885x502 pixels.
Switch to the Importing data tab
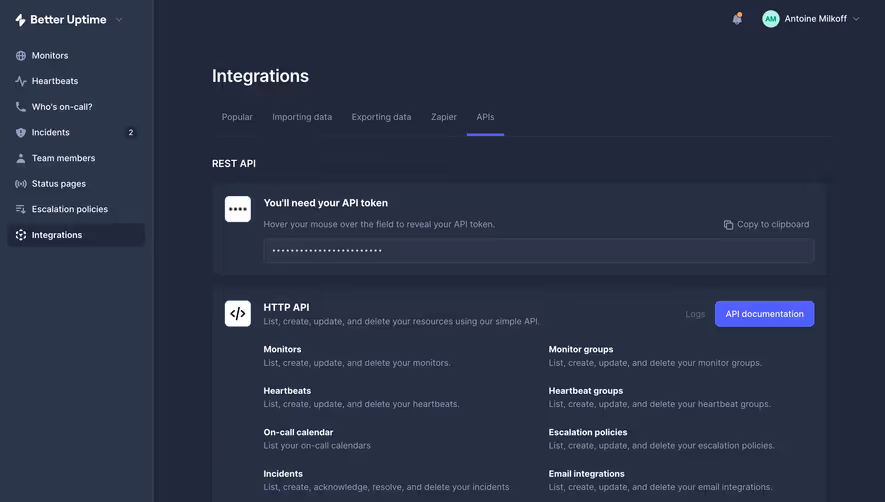click(x=302, y=117)
